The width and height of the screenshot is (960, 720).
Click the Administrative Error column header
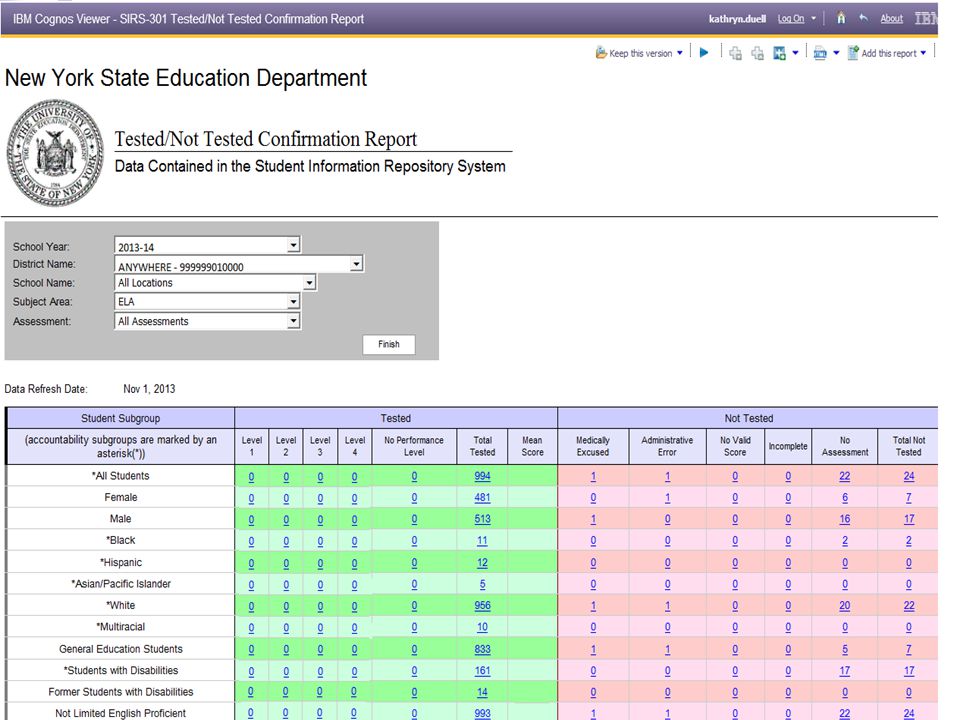pos(667,446)
